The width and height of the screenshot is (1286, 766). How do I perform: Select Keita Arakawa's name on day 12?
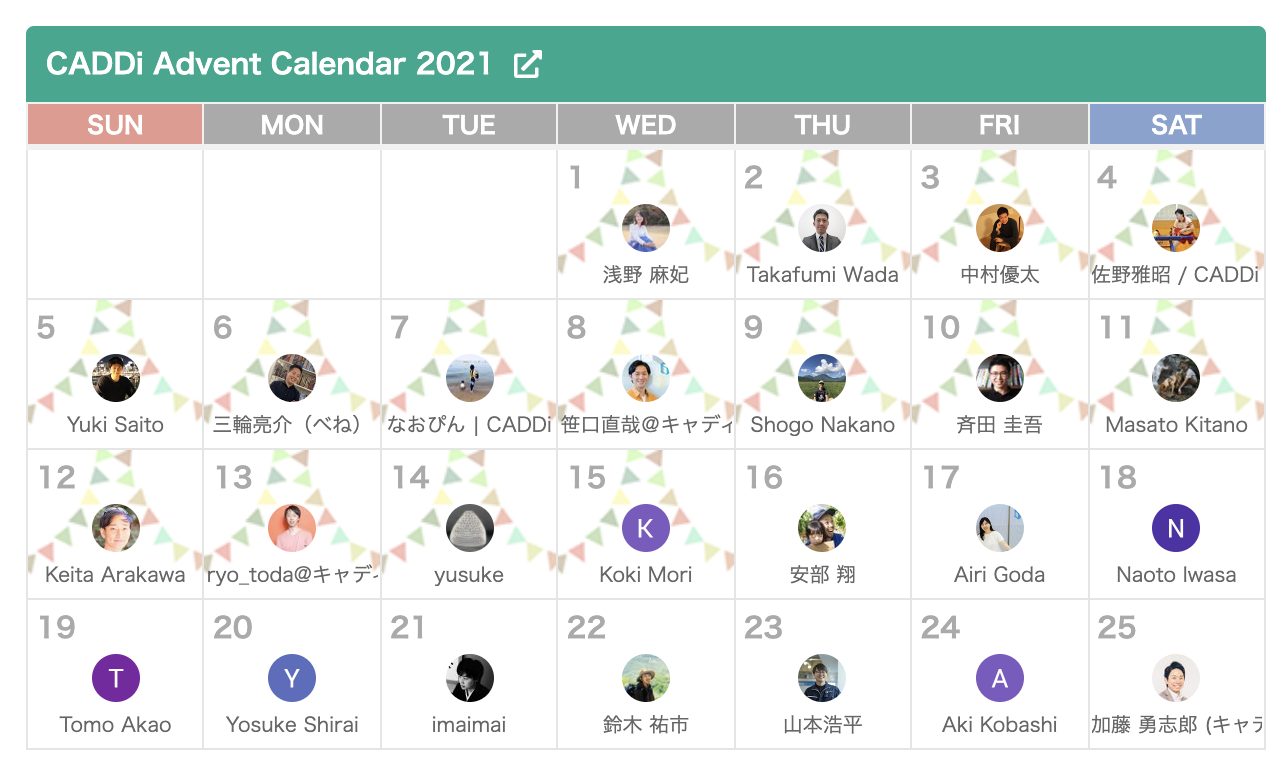pyautogui.click(x=116, y=575)
